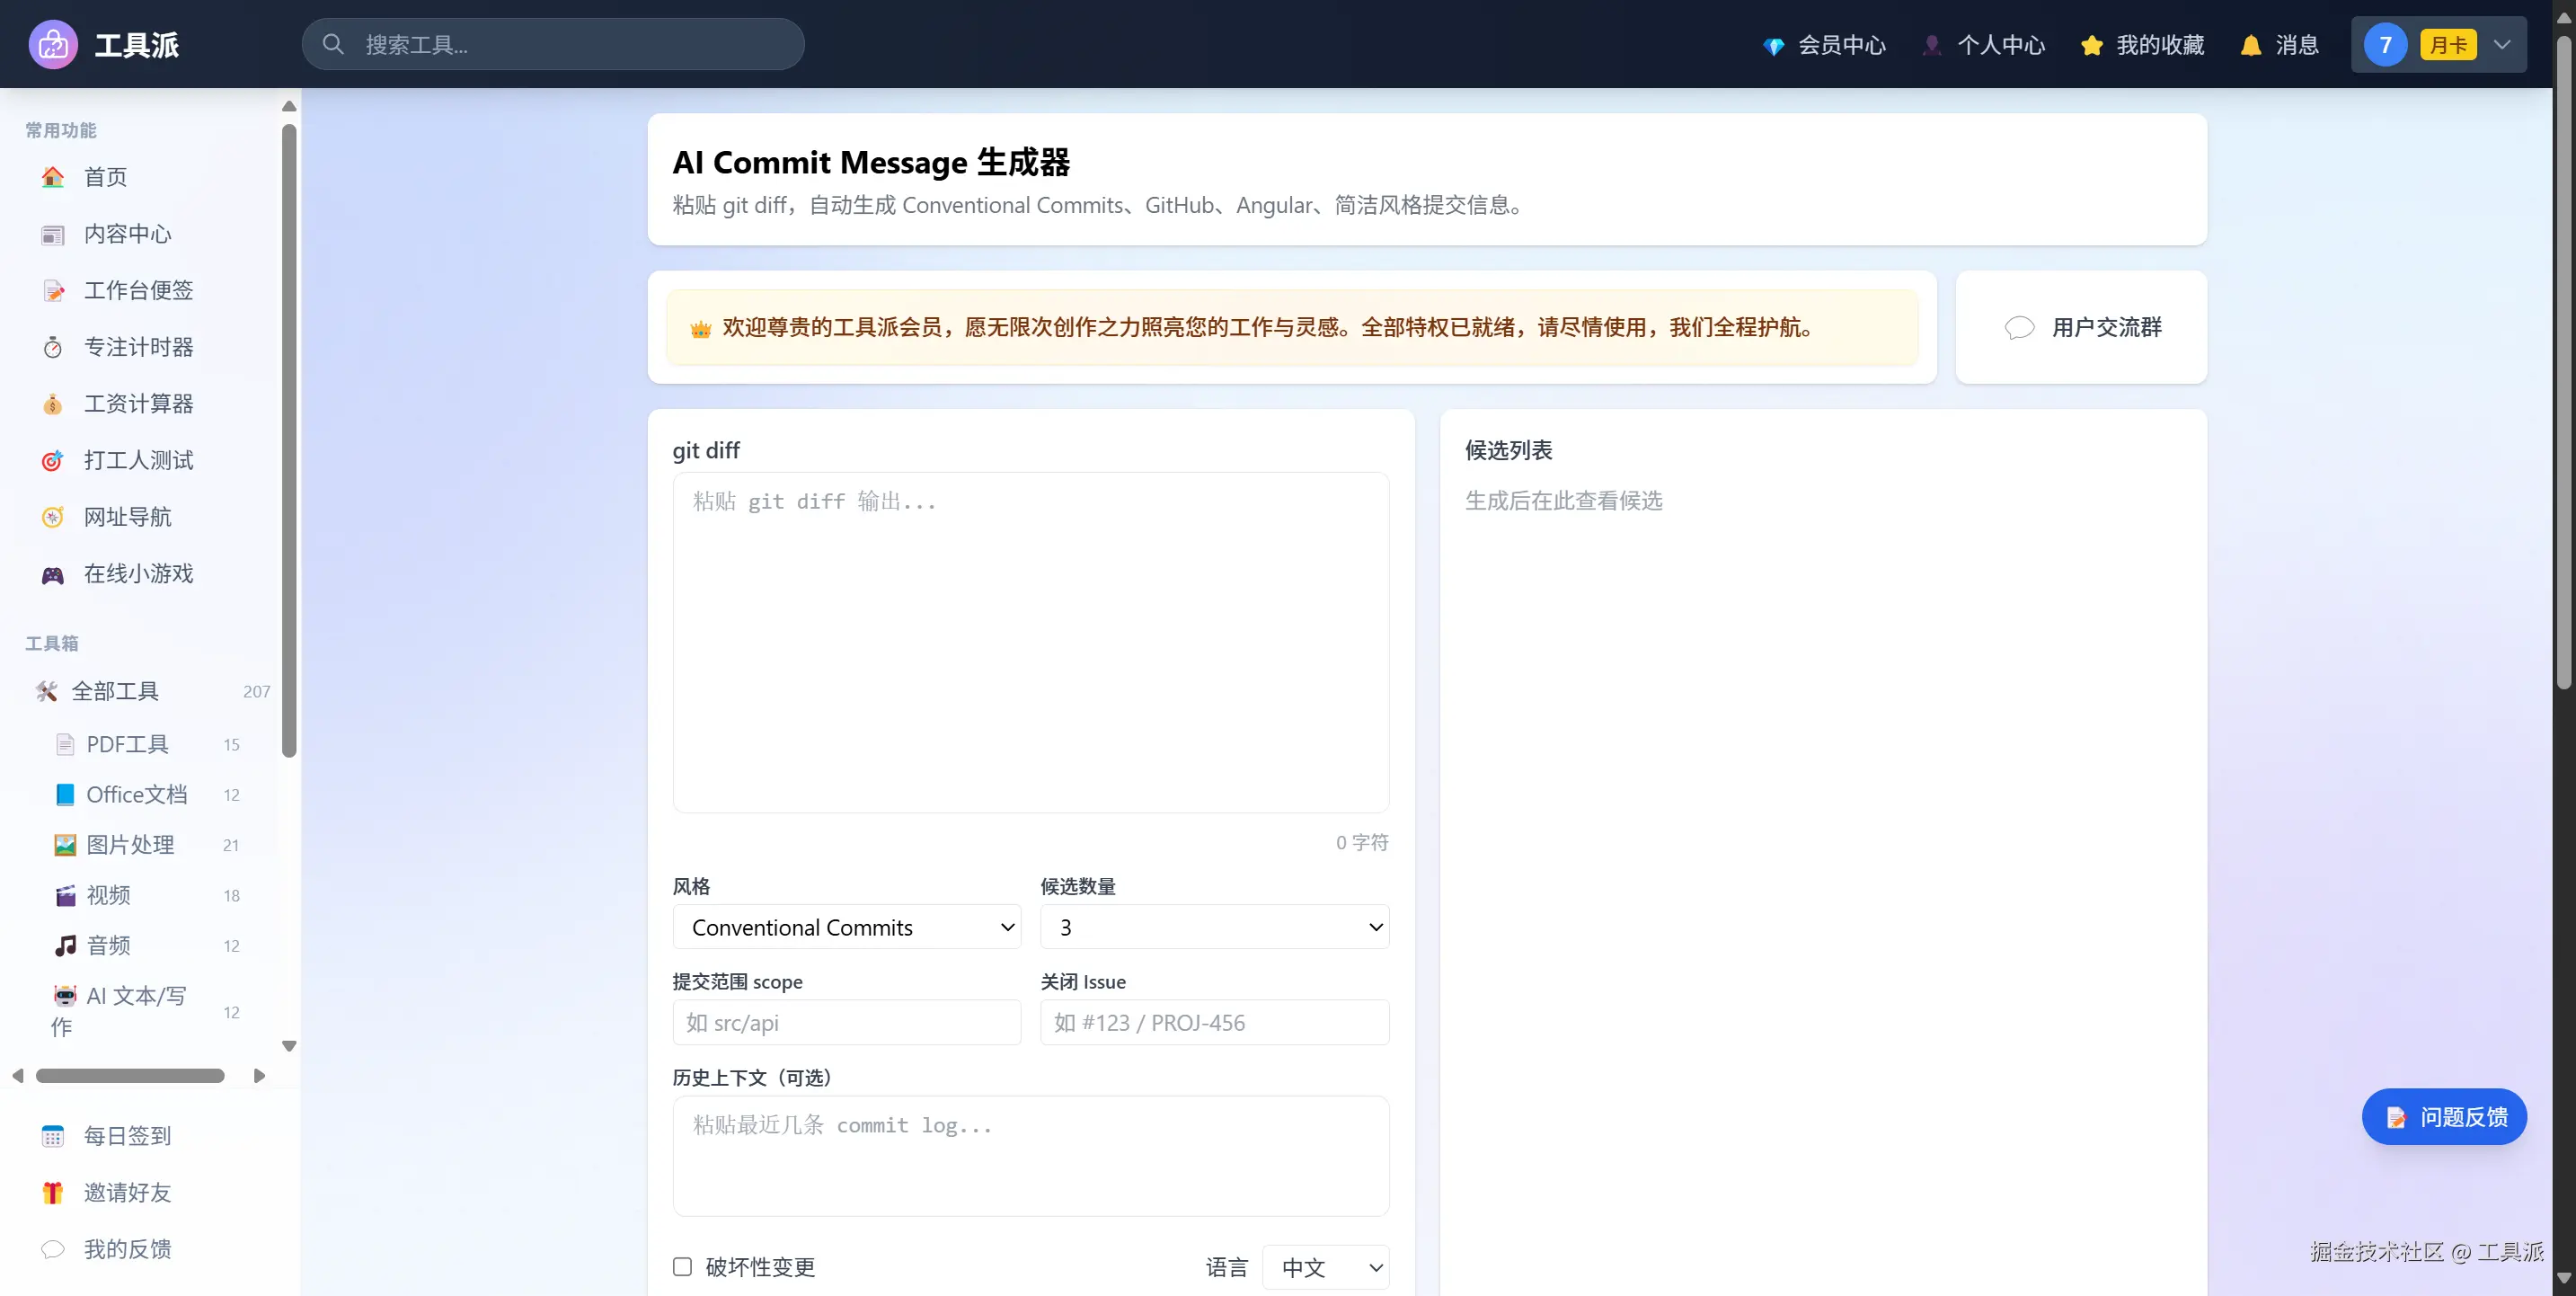Click the 我的反馈 speech bubble icon
Image resolution: width=2576 pixels, height=1296 pixels.
pos(53,1249)
